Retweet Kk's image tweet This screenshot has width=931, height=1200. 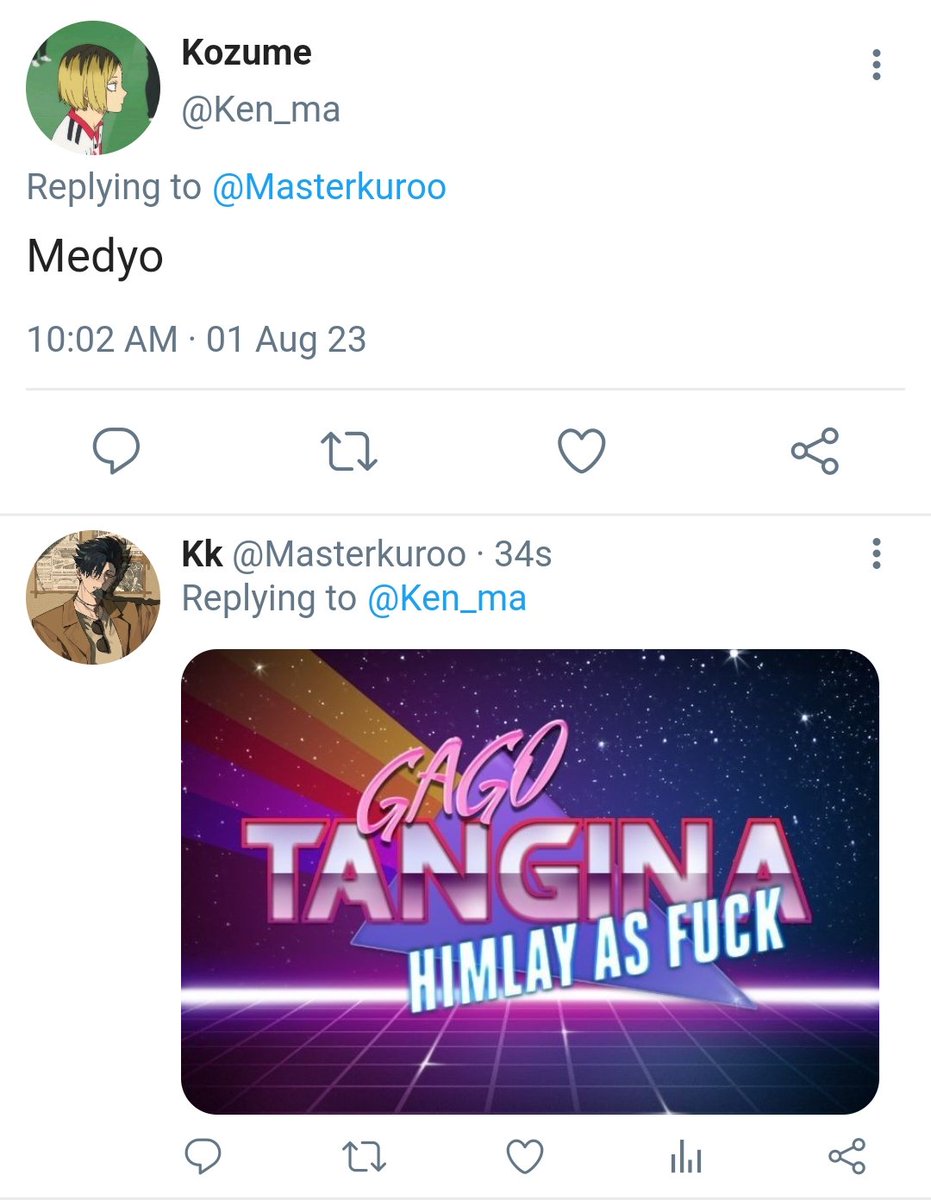(364, 1157)
